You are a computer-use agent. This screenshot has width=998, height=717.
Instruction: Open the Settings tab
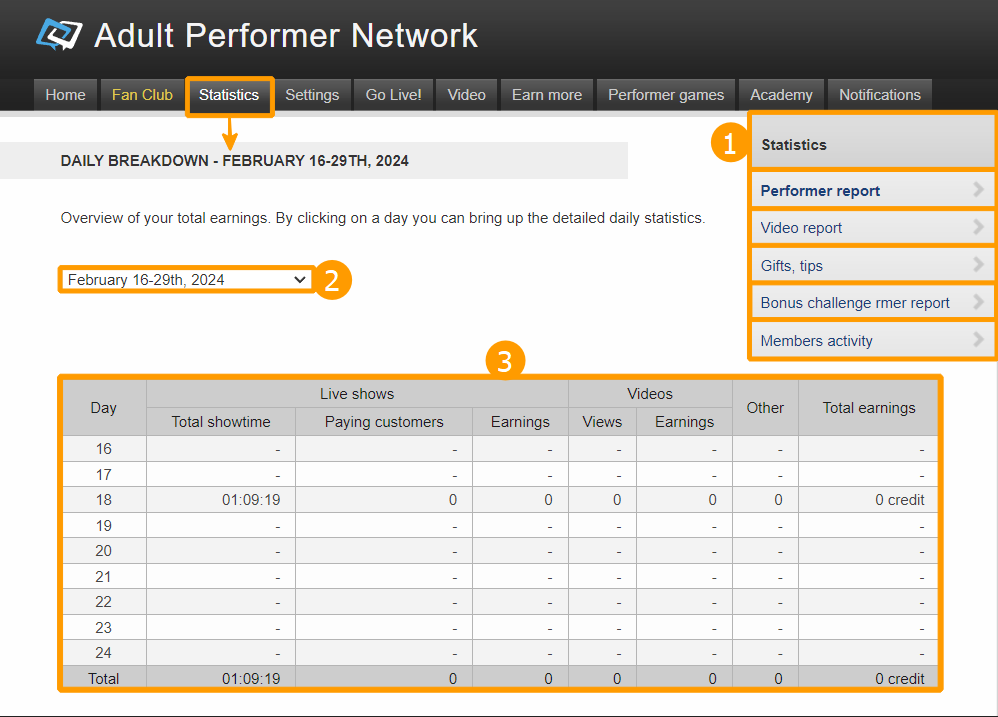[312, 95]
